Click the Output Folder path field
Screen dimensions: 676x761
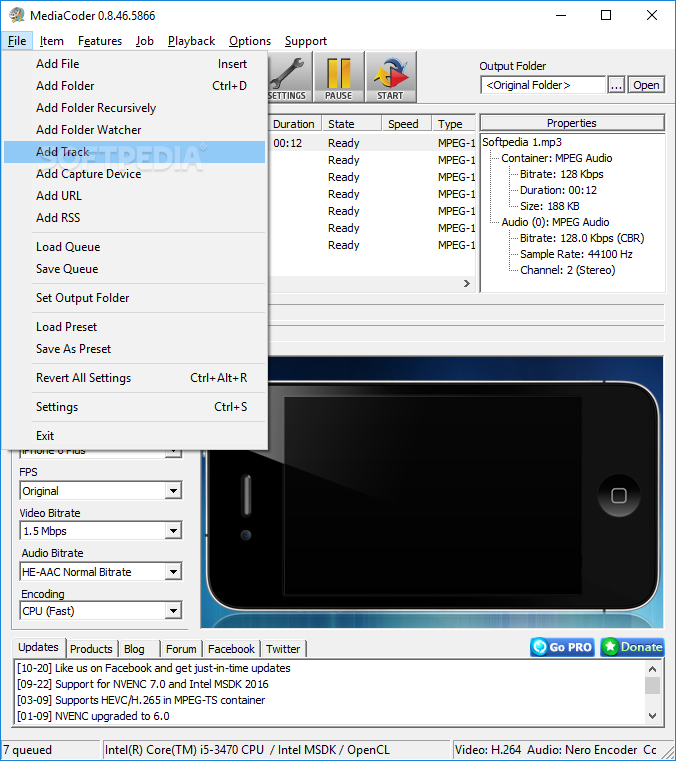(543, 85)
